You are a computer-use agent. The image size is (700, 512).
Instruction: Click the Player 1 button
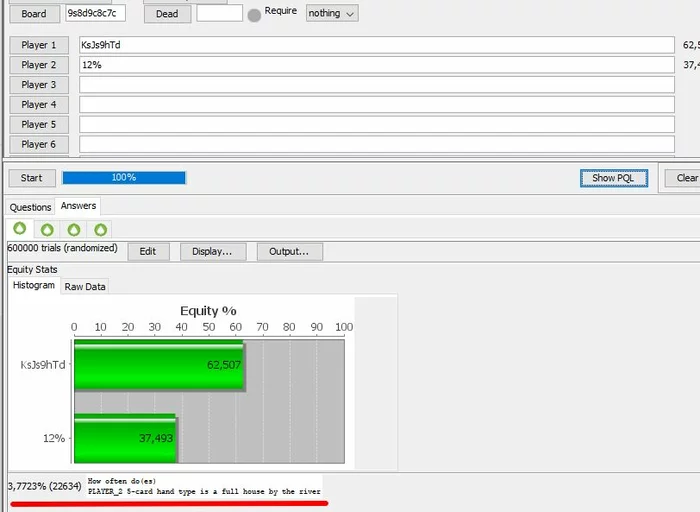(39, 45)
